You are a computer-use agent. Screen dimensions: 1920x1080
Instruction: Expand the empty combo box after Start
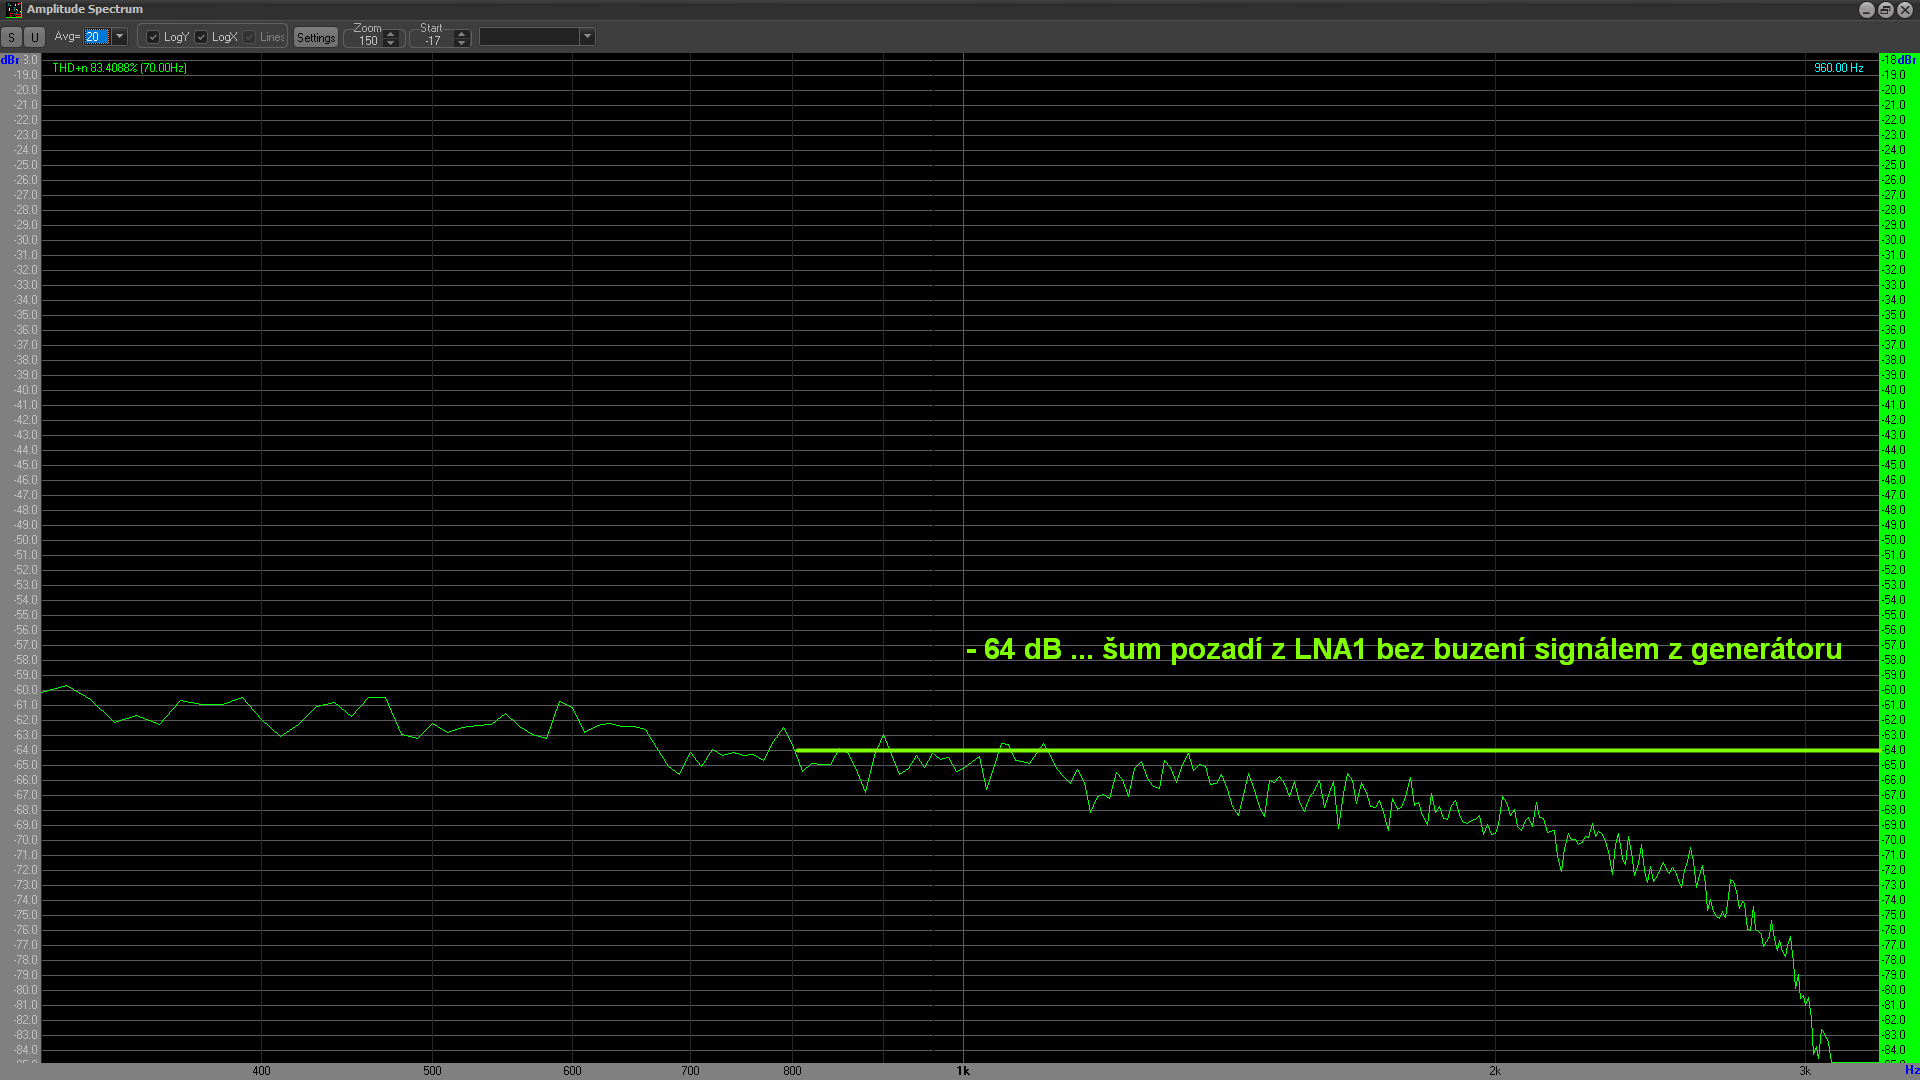pos(587,37)
